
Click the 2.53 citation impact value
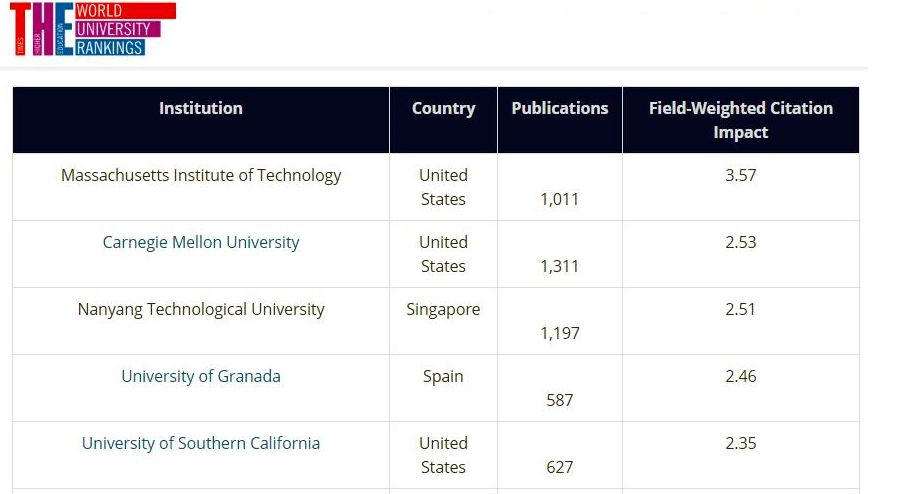(x=741, y=242)
